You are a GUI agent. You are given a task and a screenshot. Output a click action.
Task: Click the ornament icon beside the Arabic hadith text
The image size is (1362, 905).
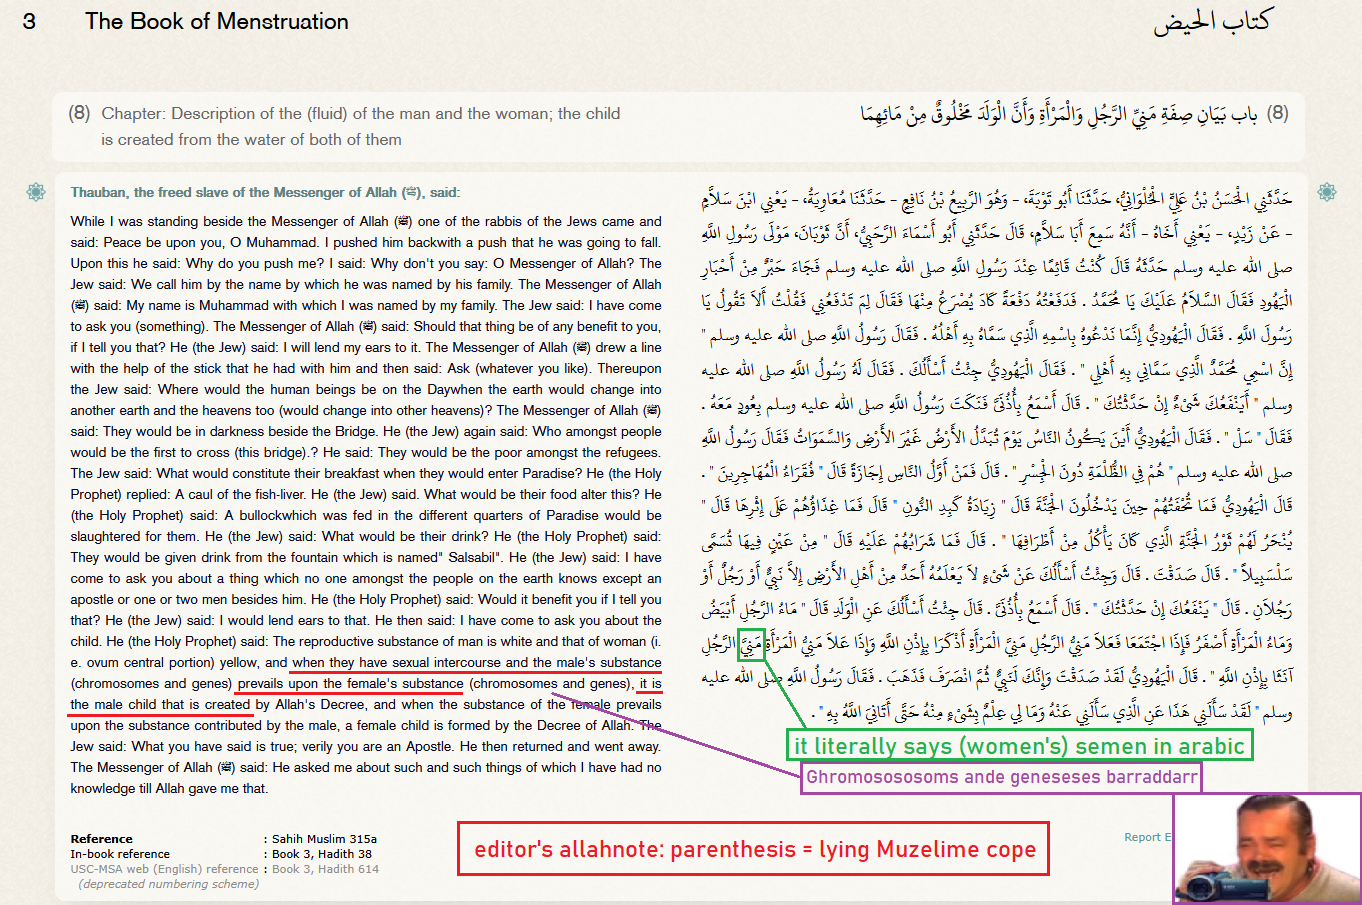1327,191
